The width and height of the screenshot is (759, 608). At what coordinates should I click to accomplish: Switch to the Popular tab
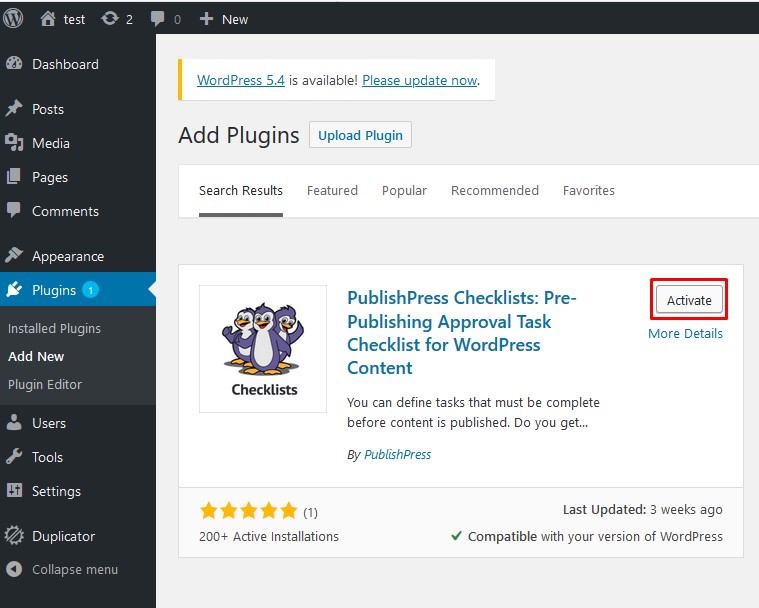(404, 190)
